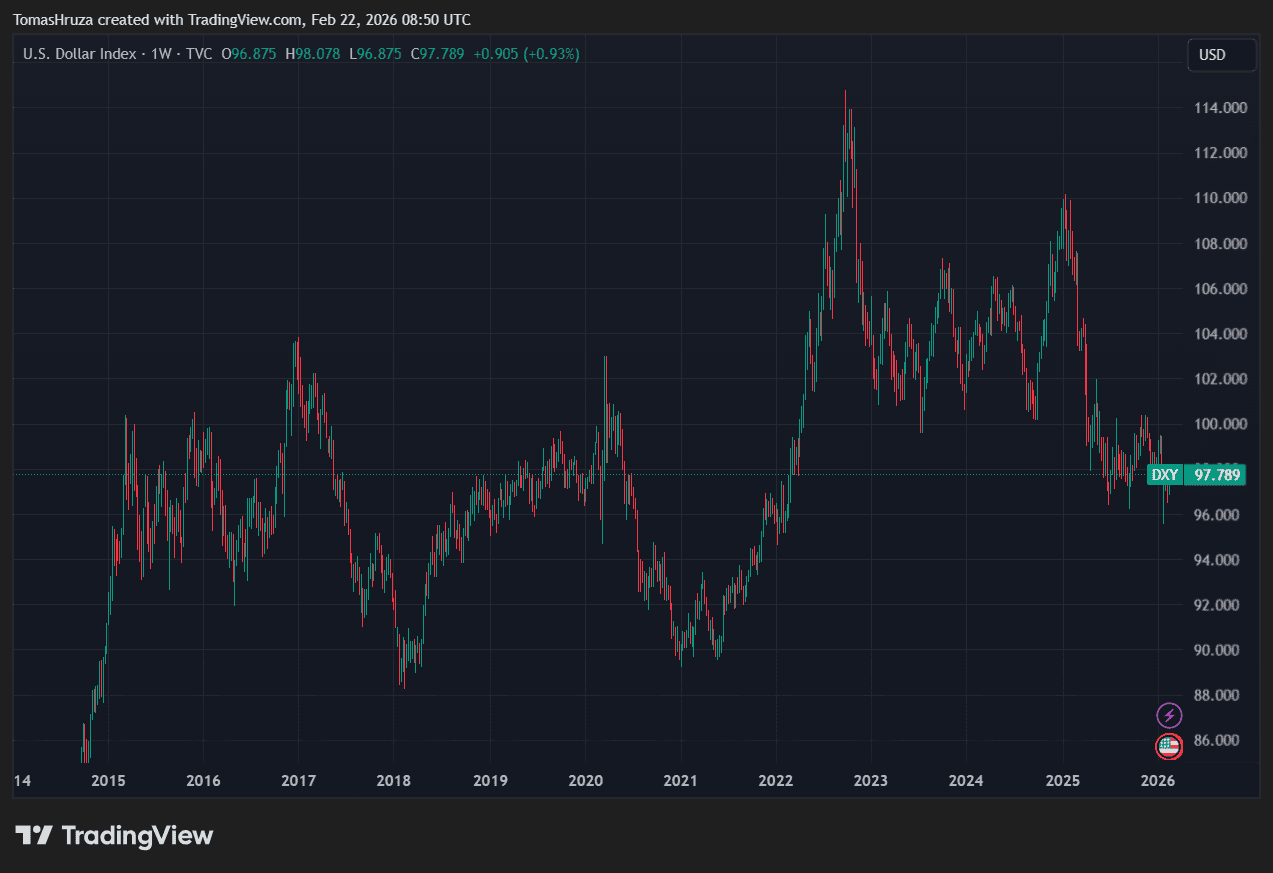
Task: Click the US flag economic event icon
Action: [x=1169, y=746]
